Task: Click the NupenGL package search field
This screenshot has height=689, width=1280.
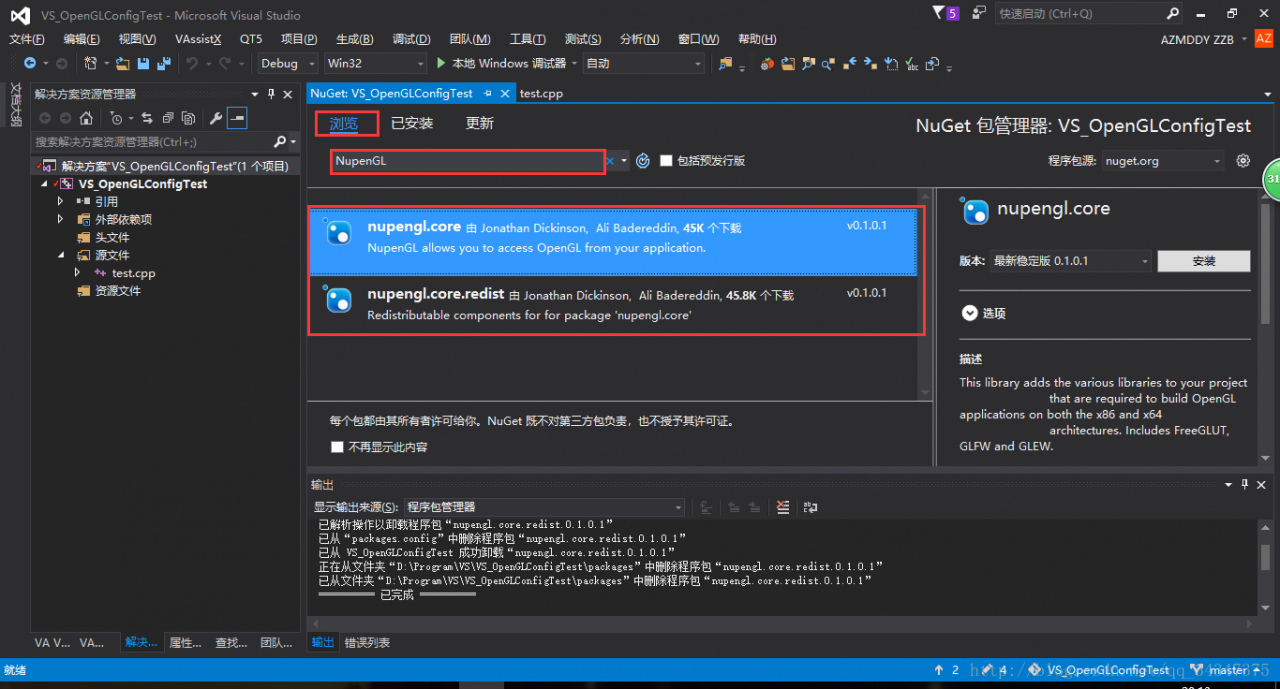Action: pyautogui.click(x=466, y=161)
